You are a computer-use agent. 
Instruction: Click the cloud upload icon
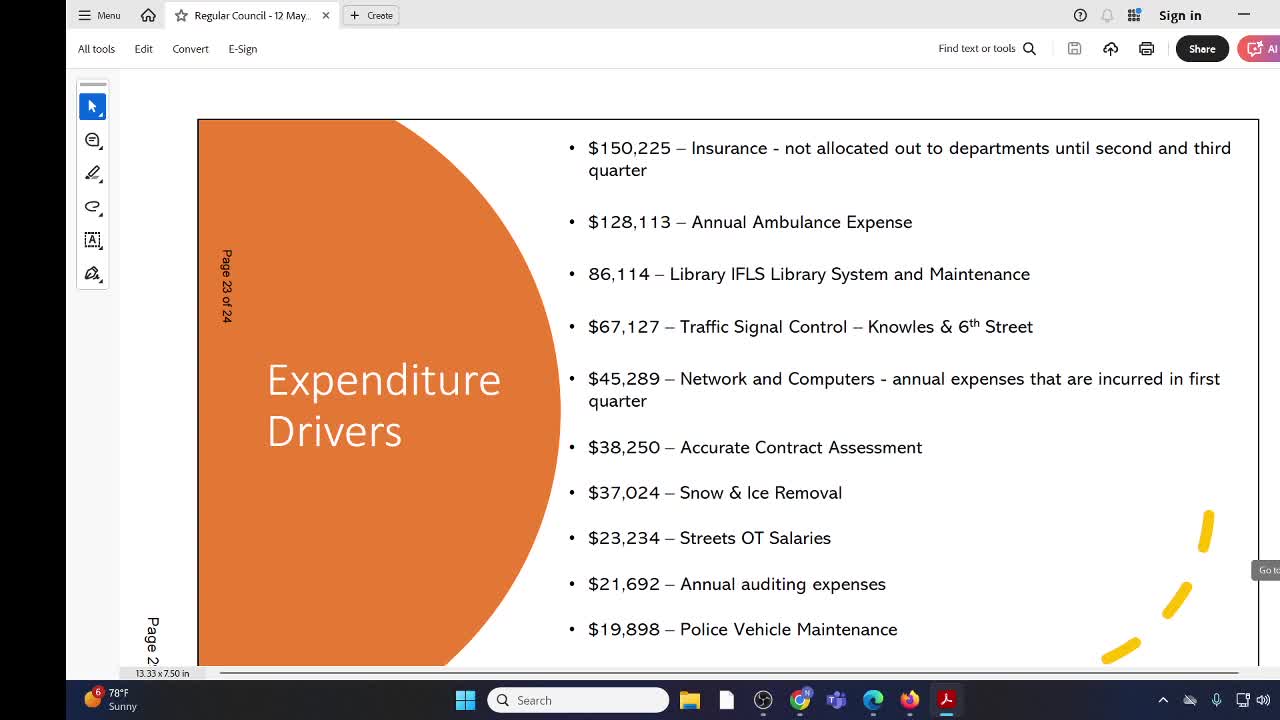pyautogui.click(x=1110, y=48)
